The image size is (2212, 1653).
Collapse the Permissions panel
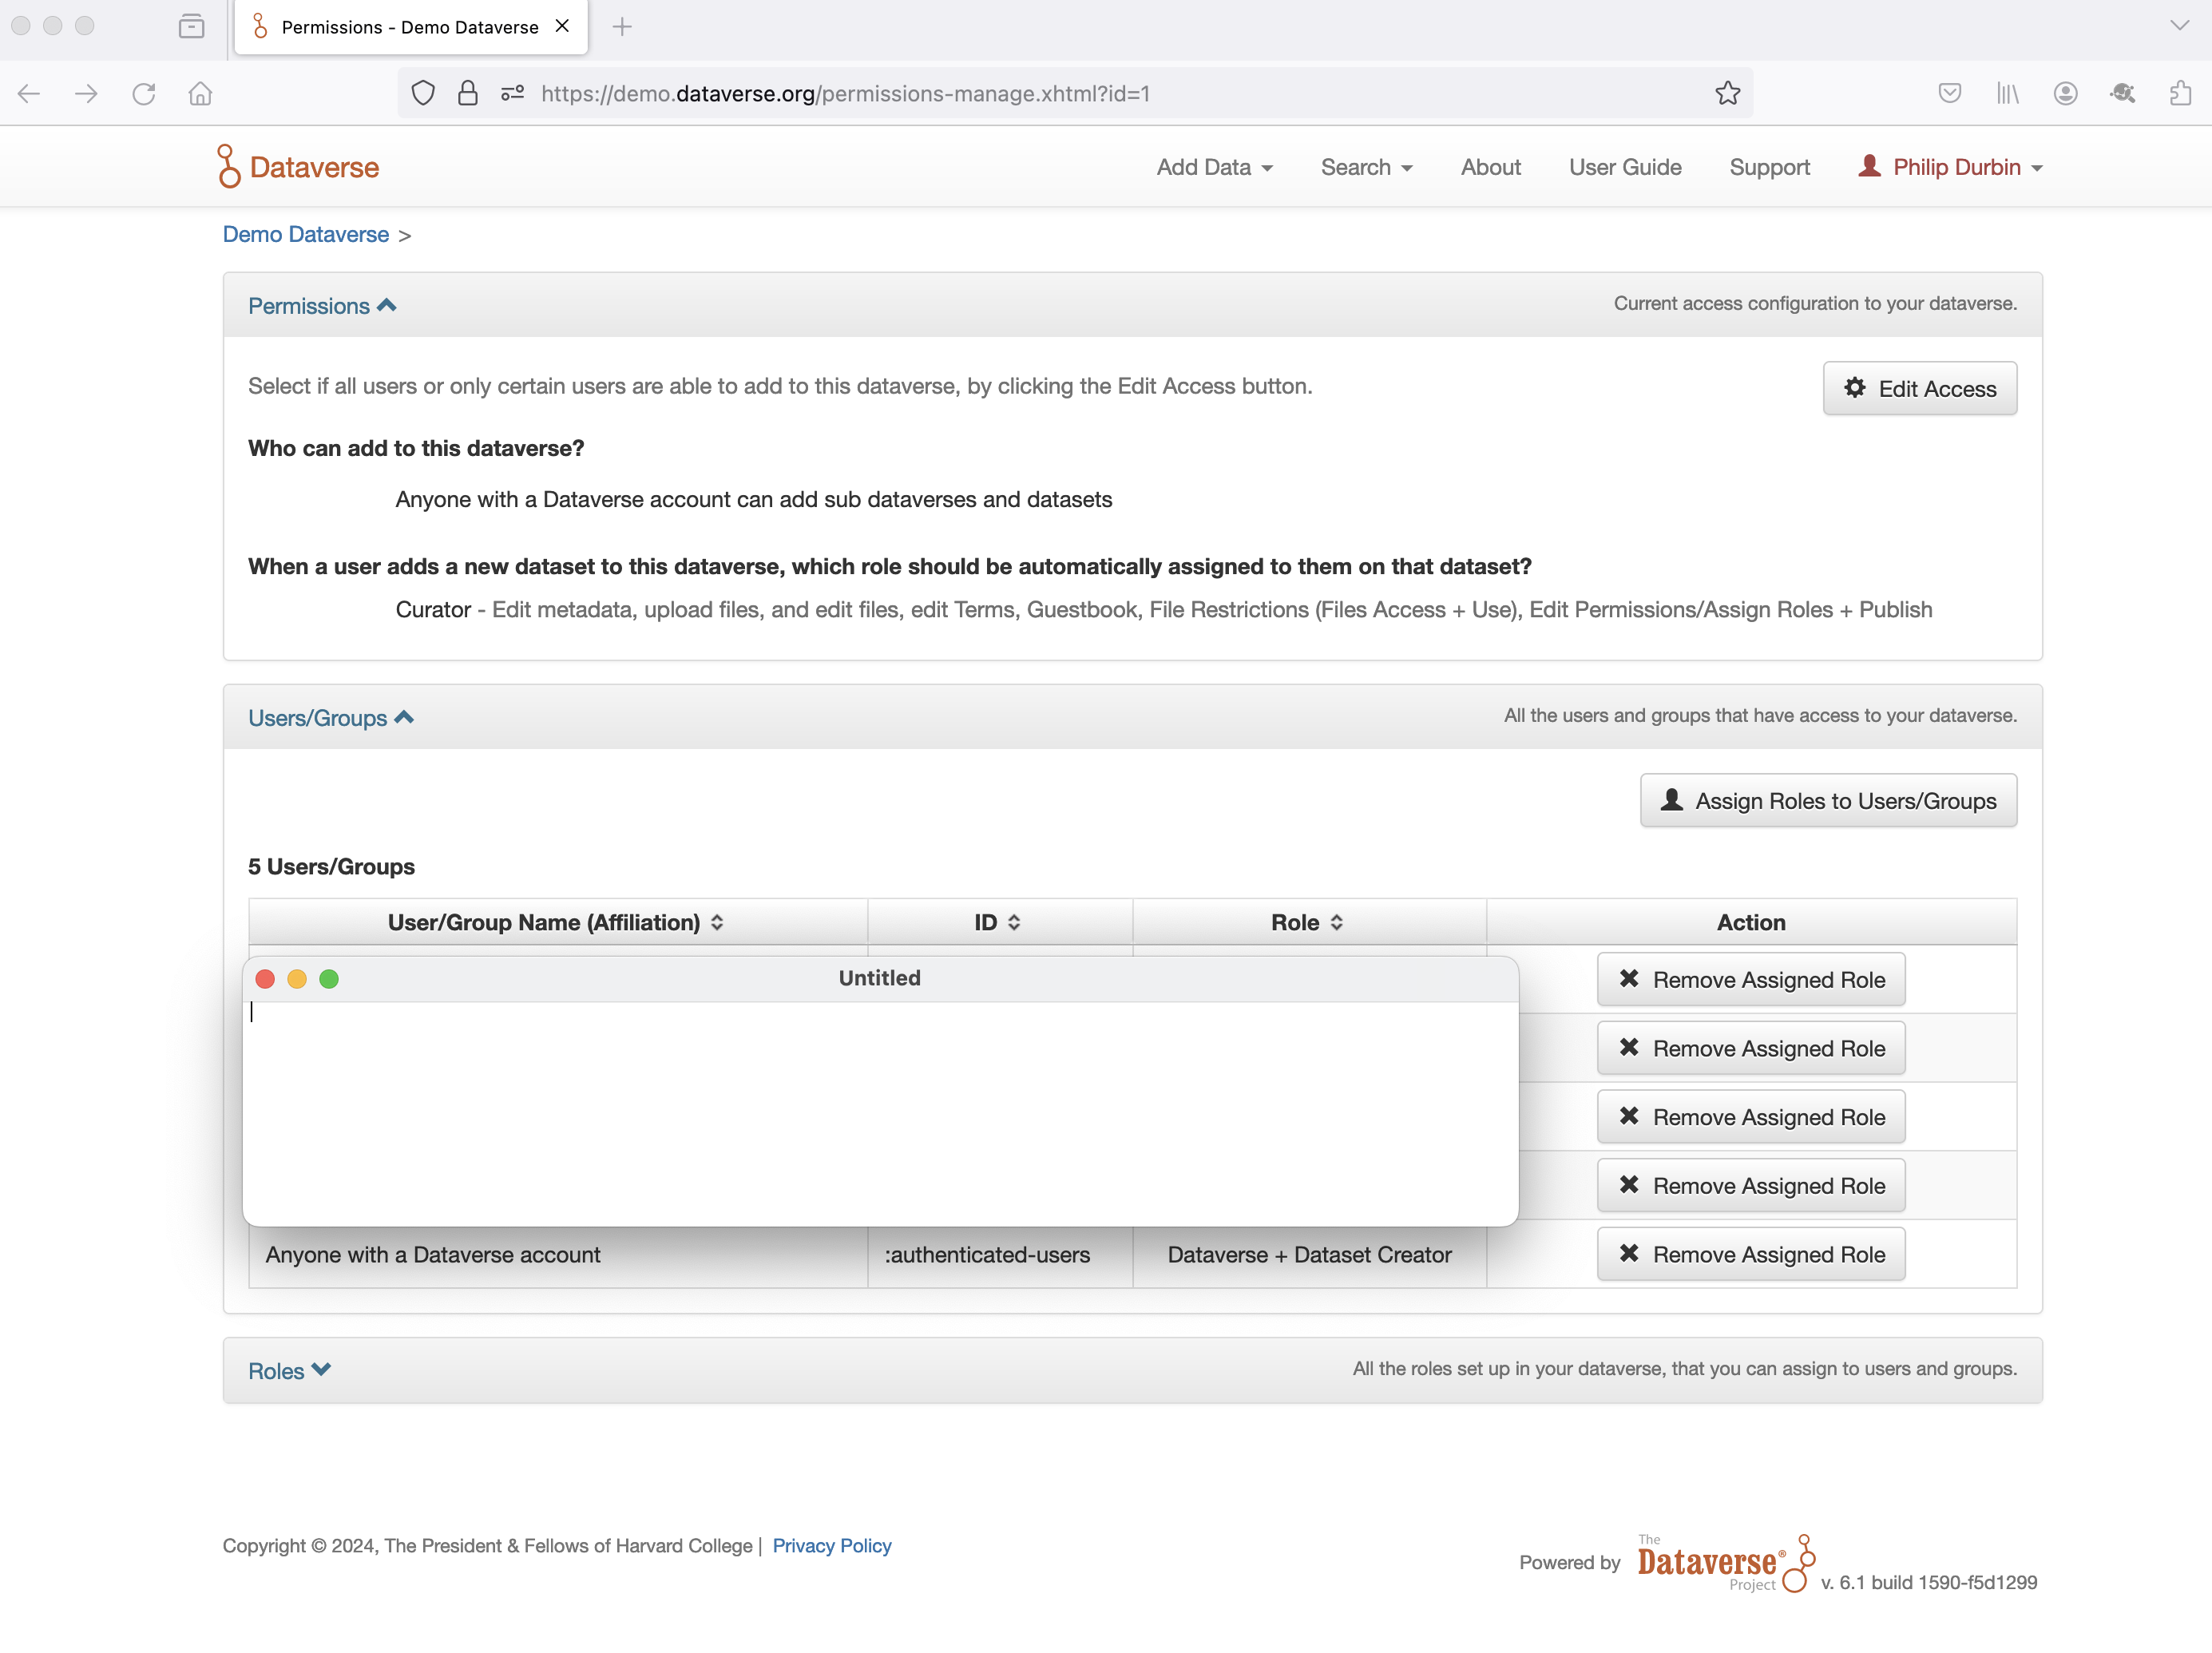[321, 306]
